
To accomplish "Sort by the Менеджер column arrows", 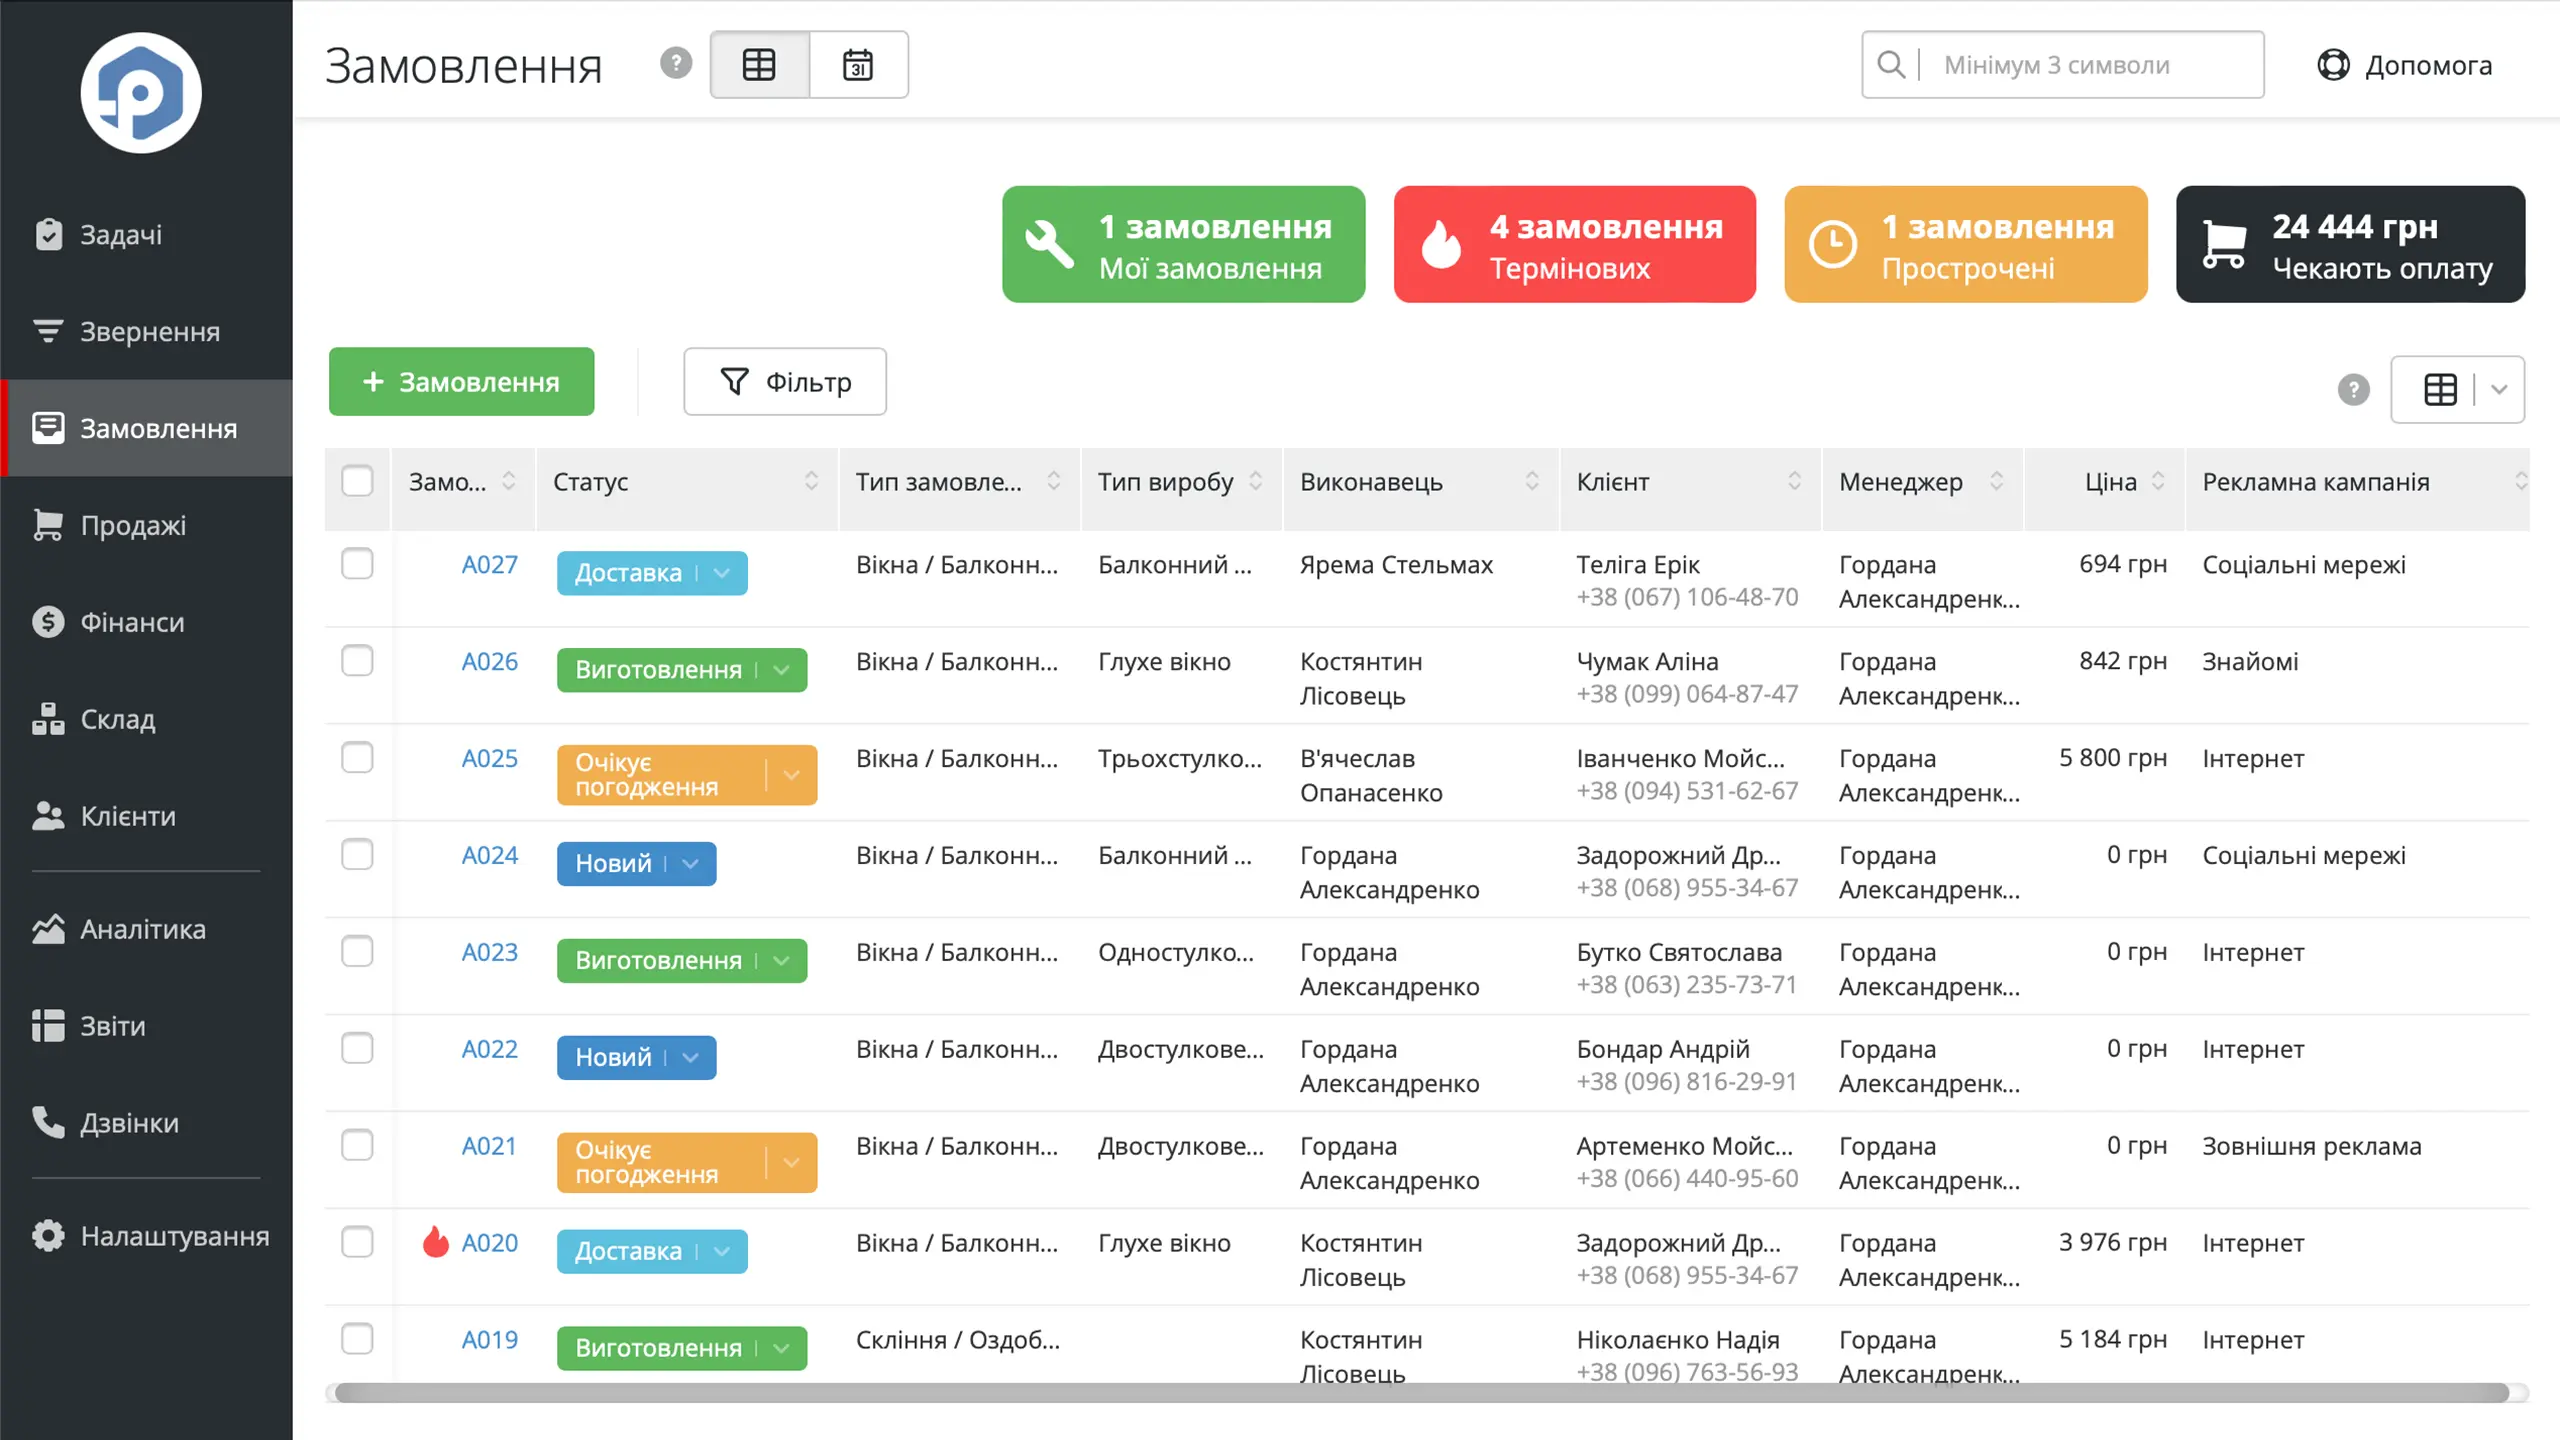I will [1996, 481].
